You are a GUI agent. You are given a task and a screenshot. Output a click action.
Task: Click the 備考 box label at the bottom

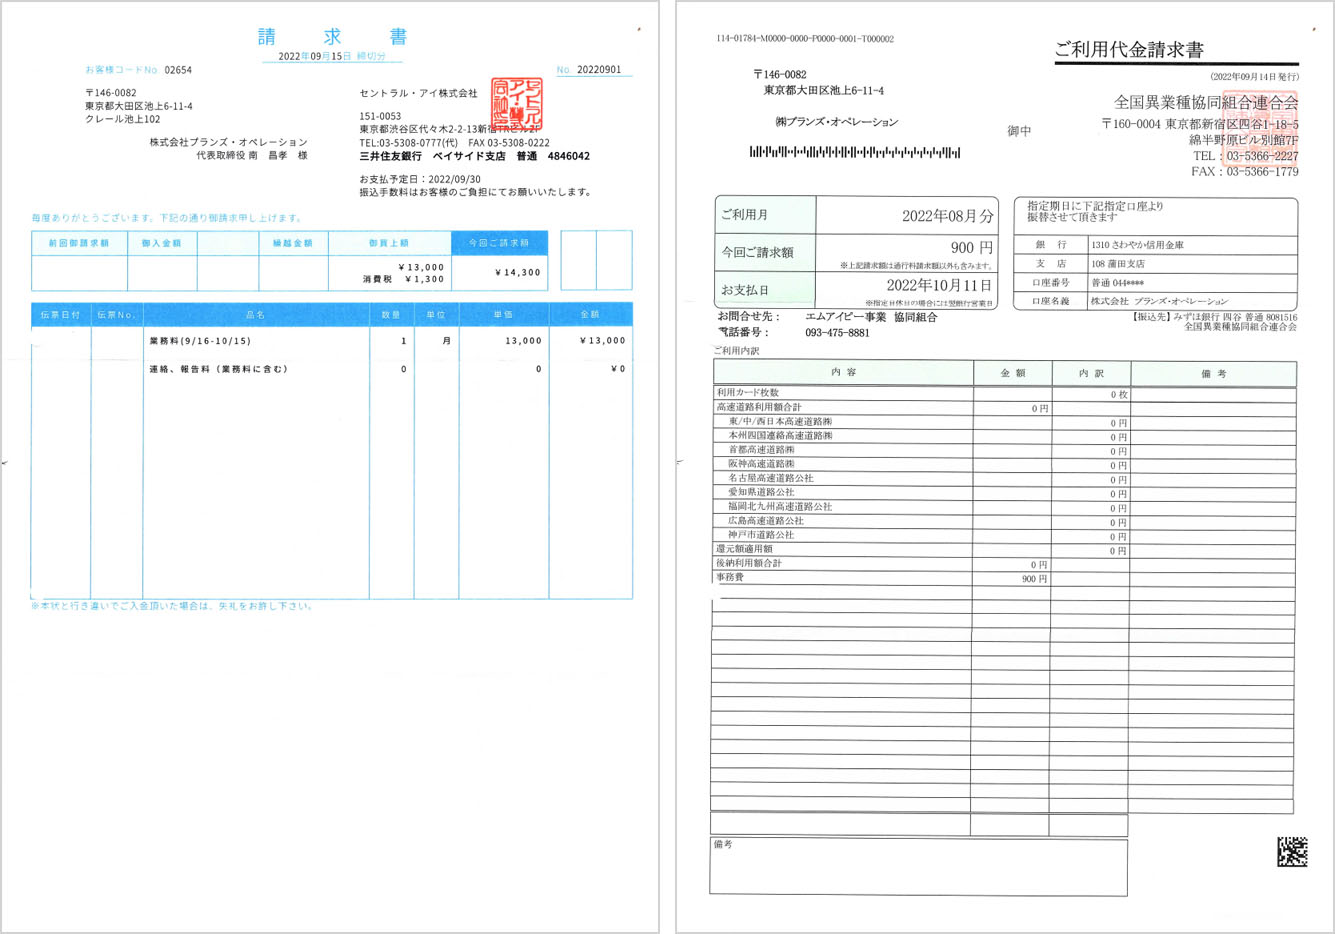pyautogui.click(x=723, y=845)
